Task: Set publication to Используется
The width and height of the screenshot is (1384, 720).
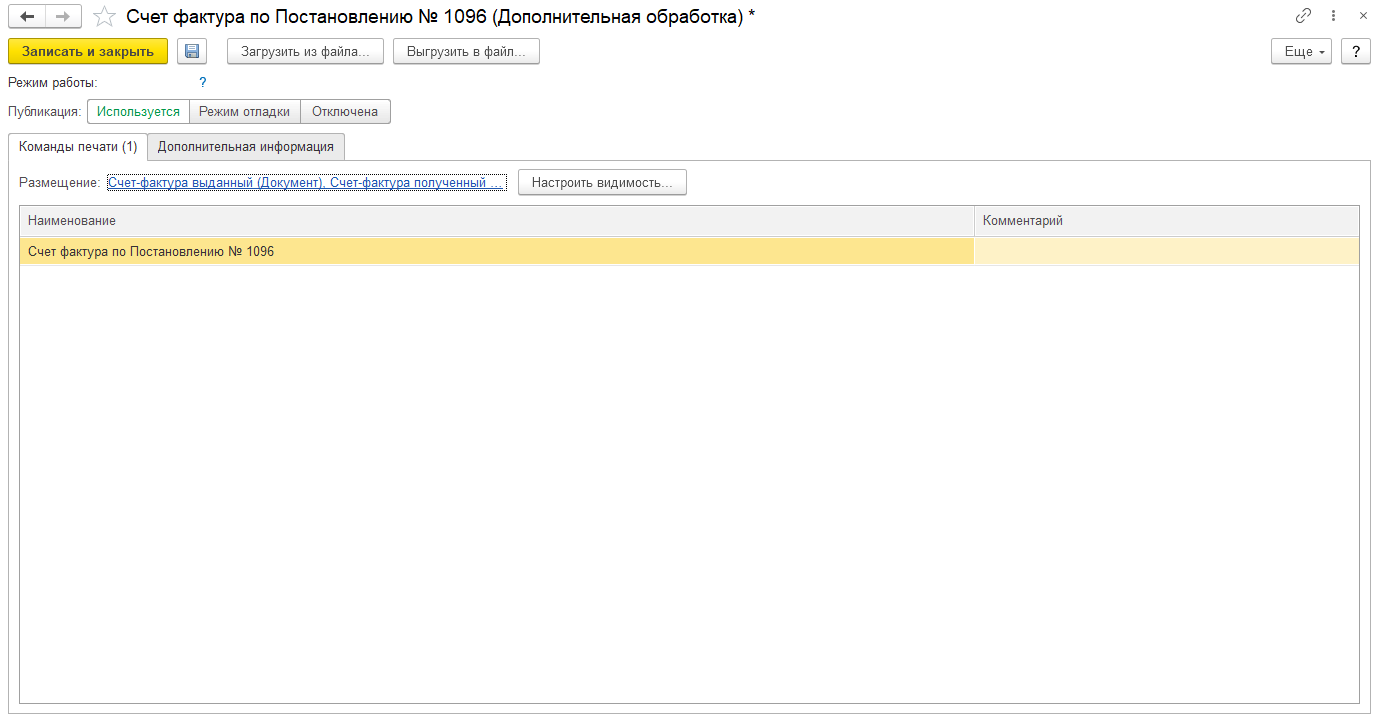Action: (x=138, y=112)
